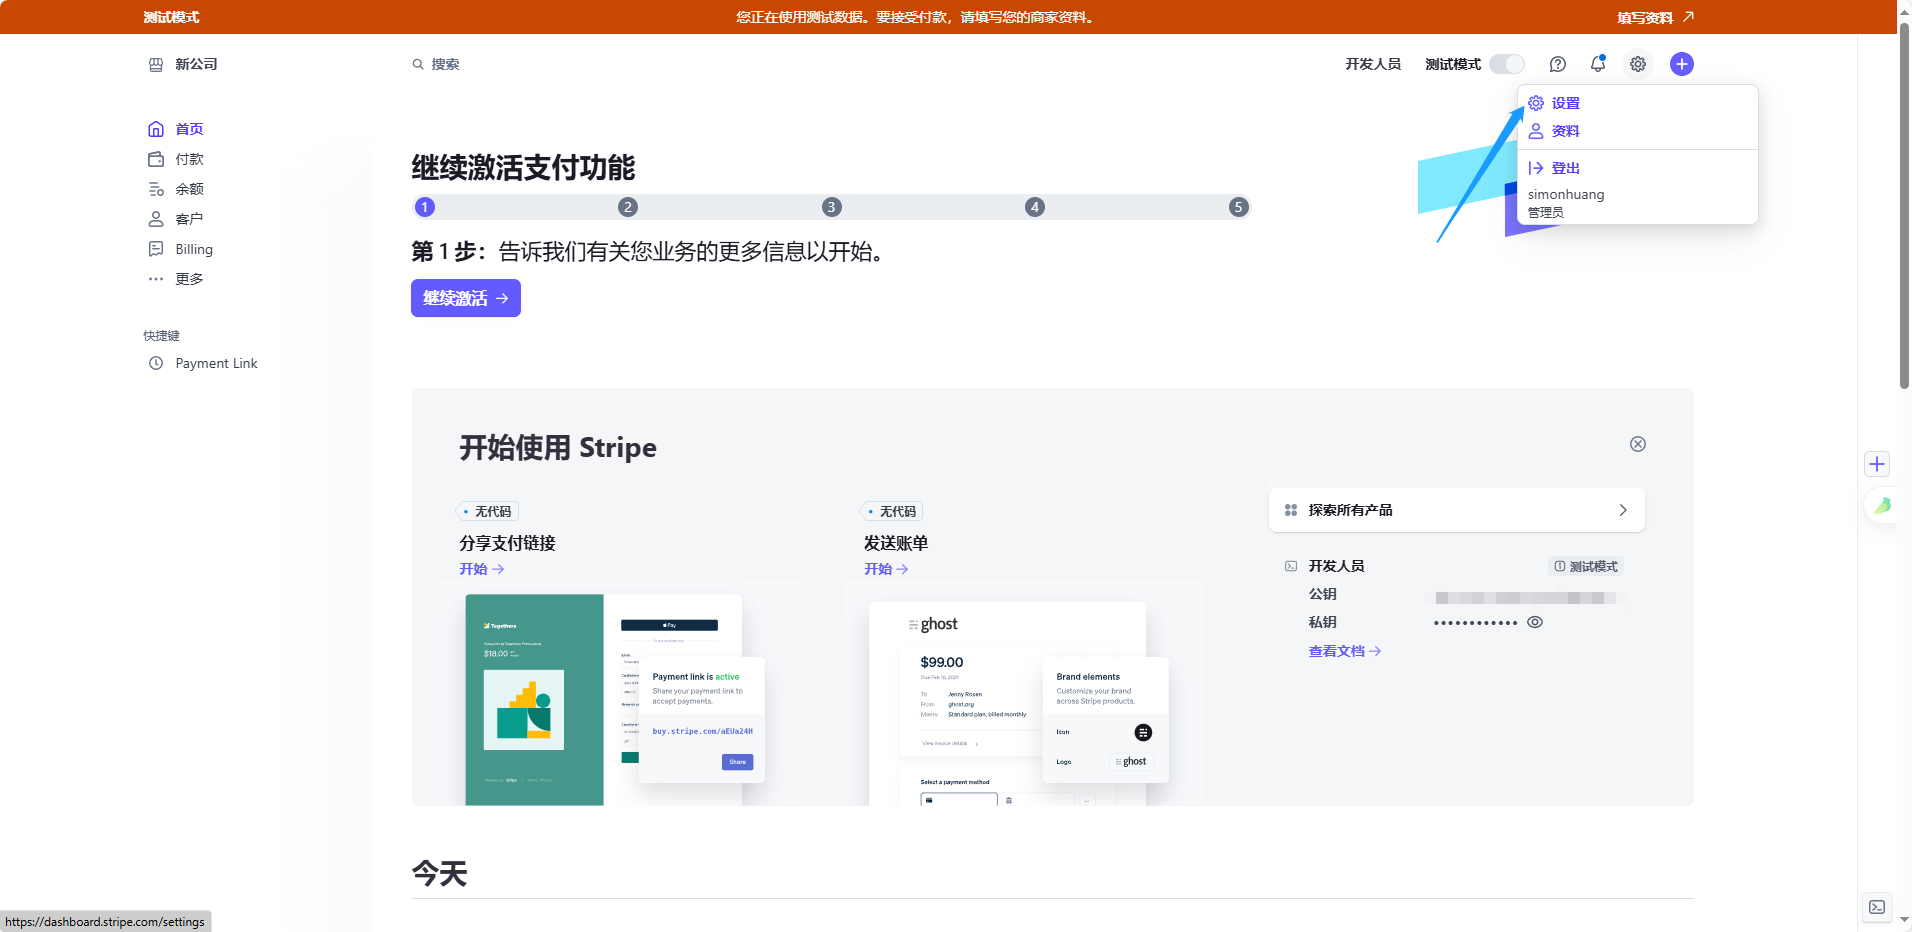Toggle the 测试模式 test mode switch
The width and height of the screenshot is (1912, 932).
1506,64
